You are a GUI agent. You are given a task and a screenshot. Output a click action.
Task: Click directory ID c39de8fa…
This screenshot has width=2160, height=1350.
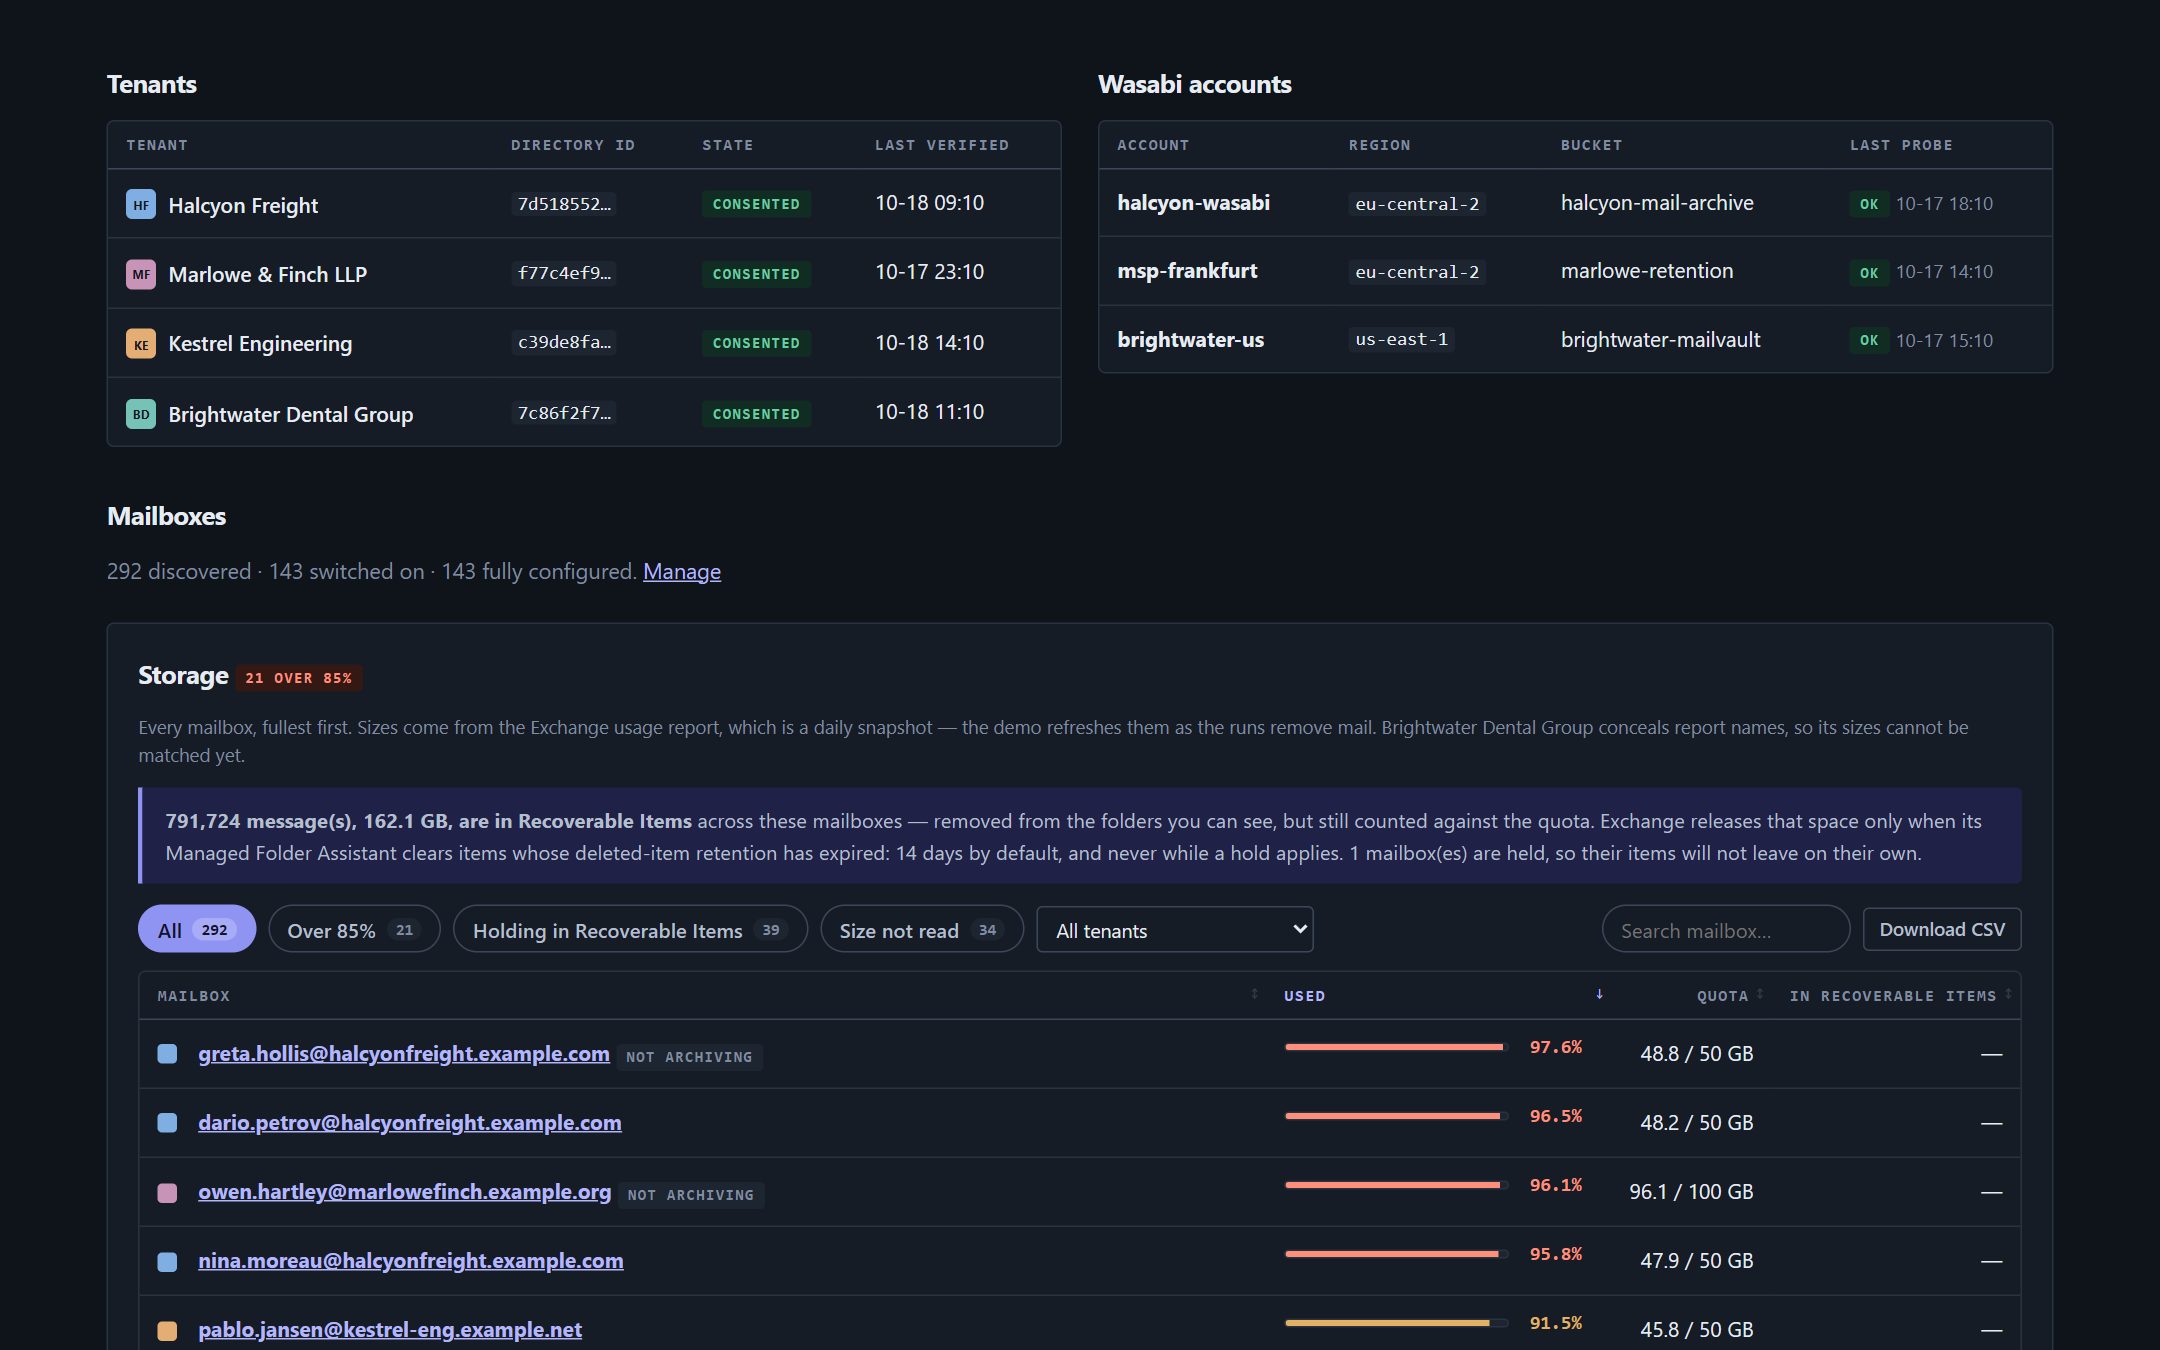pos(564,342)
